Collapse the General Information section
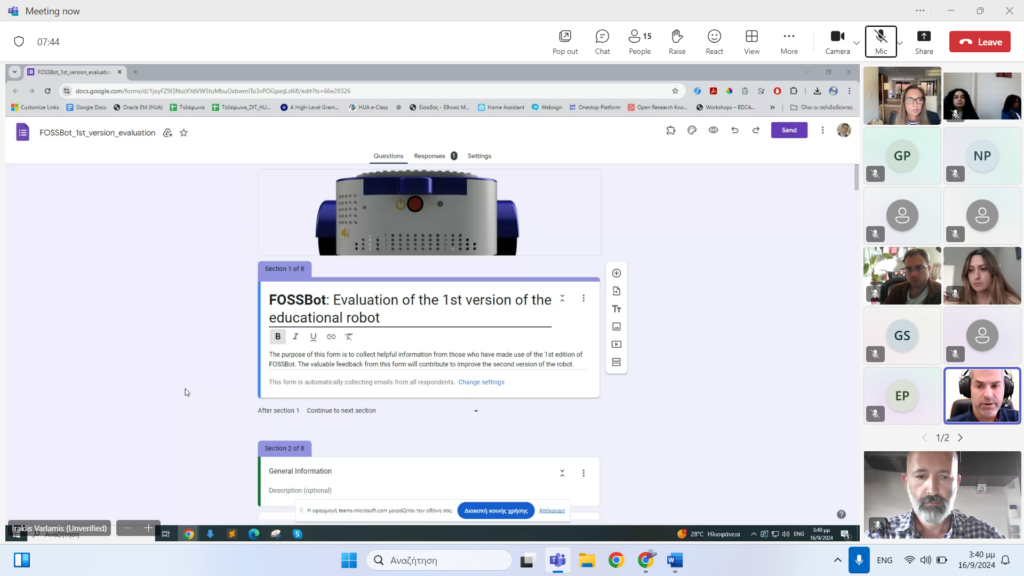This screenshot has width=1024, height=576. tap(562, 473)
